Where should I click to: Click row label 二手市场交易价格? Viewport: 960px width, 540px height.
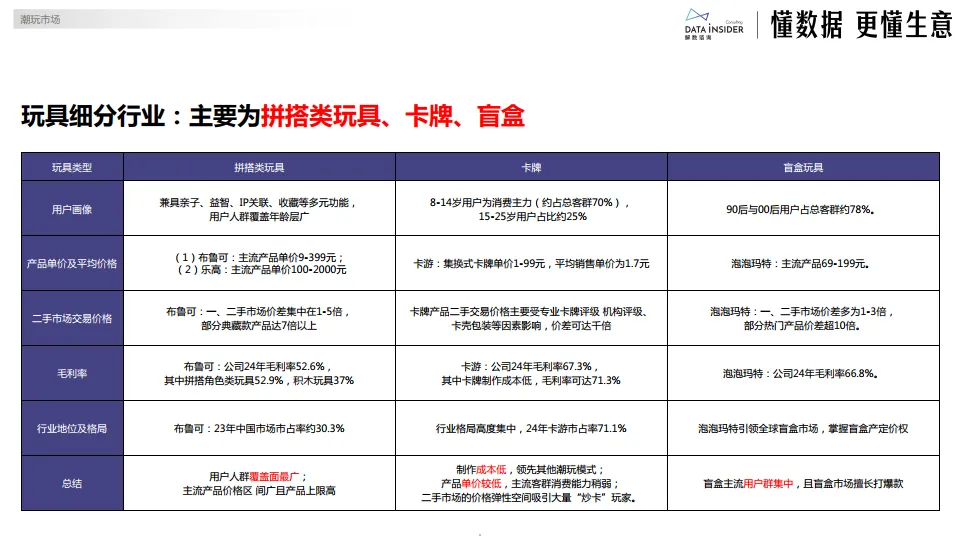72,318
